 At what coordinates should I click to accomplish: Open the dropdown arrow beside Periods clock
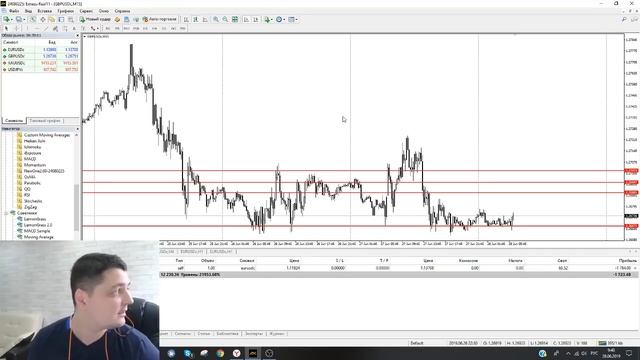tap(284, 20)
